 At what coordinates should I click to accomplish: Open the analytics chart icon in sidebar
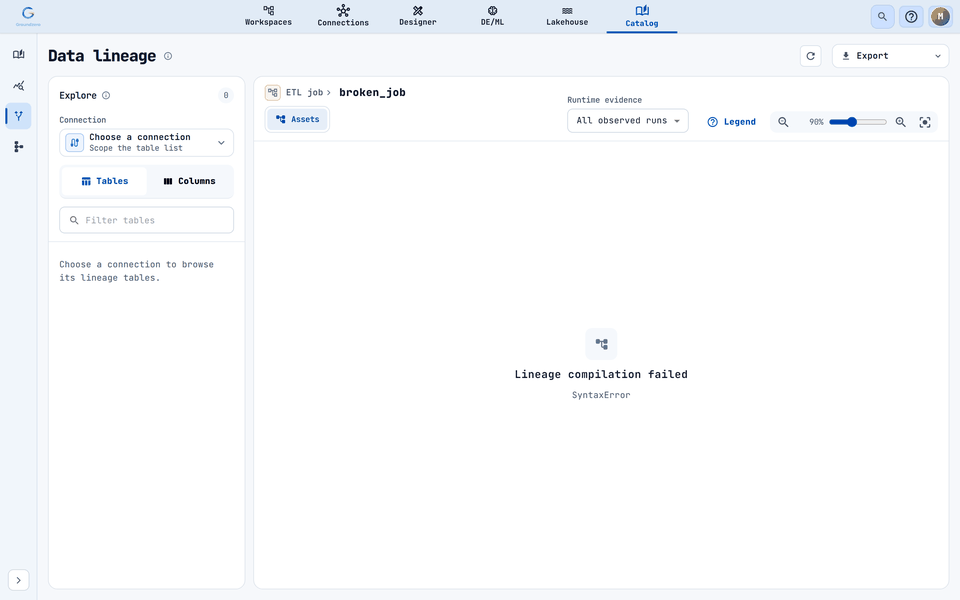coord(18,85)
